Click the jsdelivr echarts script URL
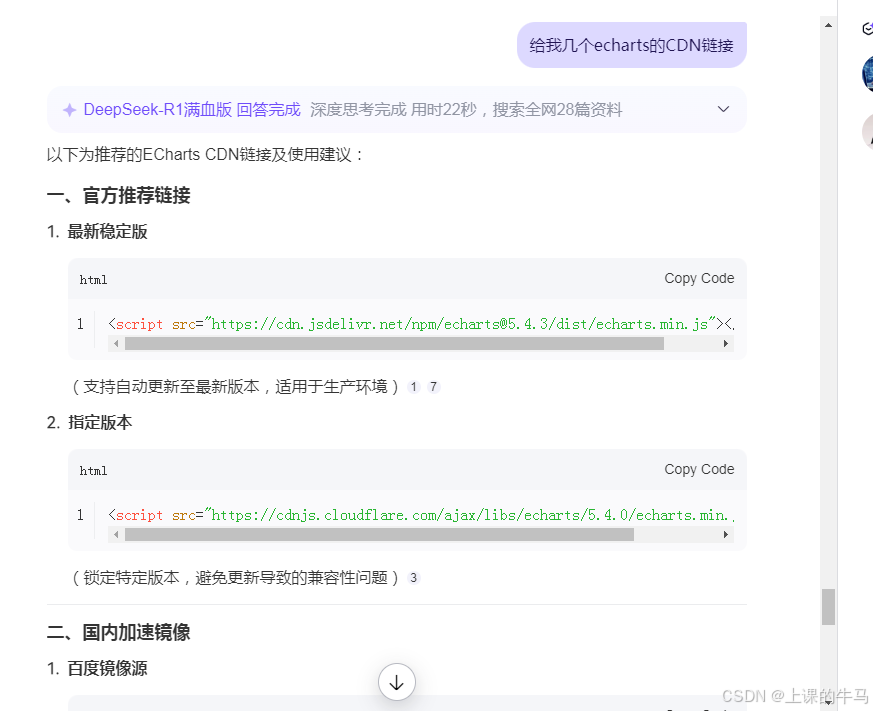873x711 pixels. pos(459,324)
